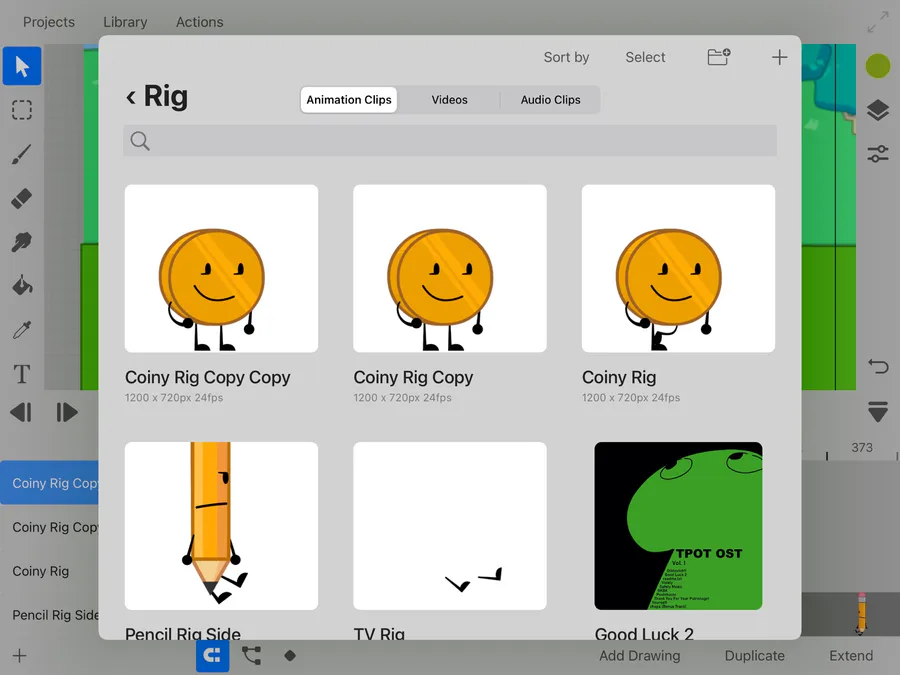Open the olive green color swatch
Screen dimensions: 900x675
tap(878, 66)
